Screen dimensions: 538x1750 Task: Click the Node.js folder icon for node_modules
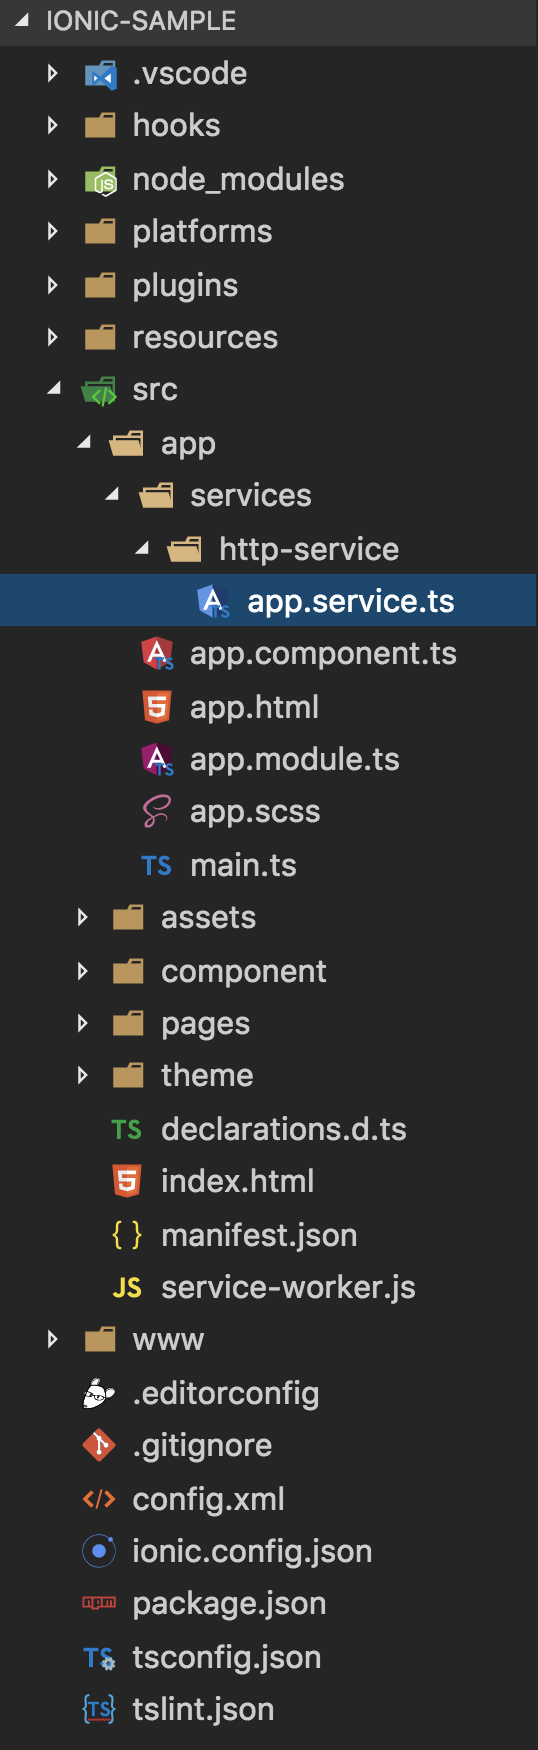click(100, 180)
